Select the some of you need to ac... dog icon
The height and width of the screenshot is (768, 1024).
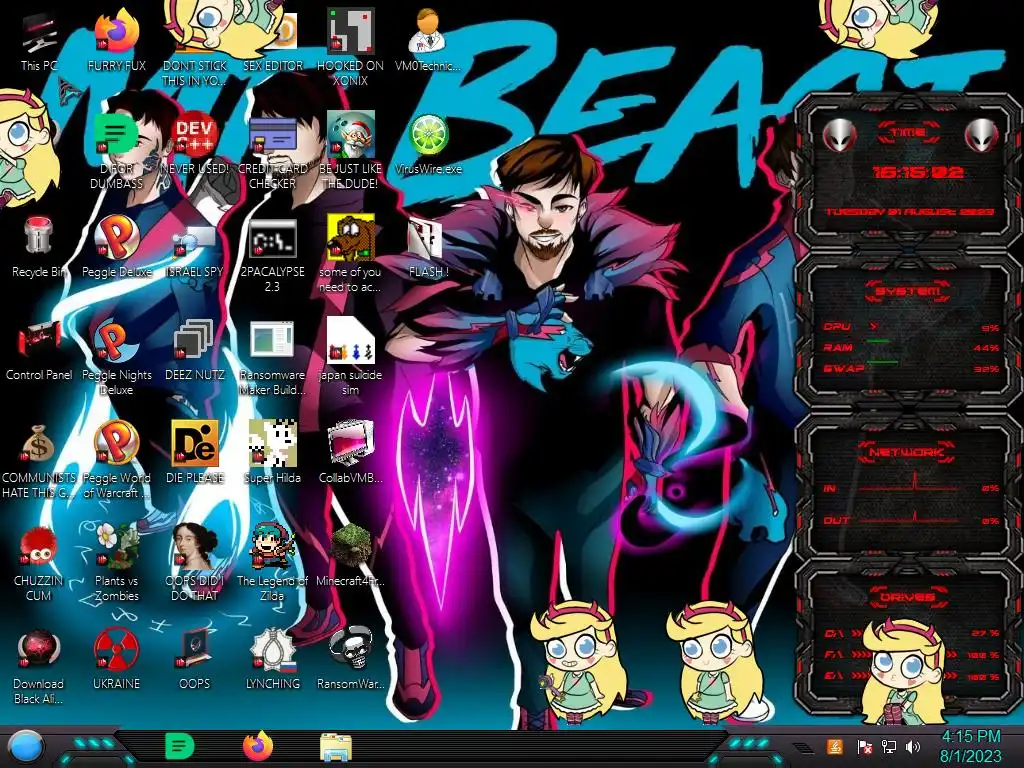(x=350, y=255)
